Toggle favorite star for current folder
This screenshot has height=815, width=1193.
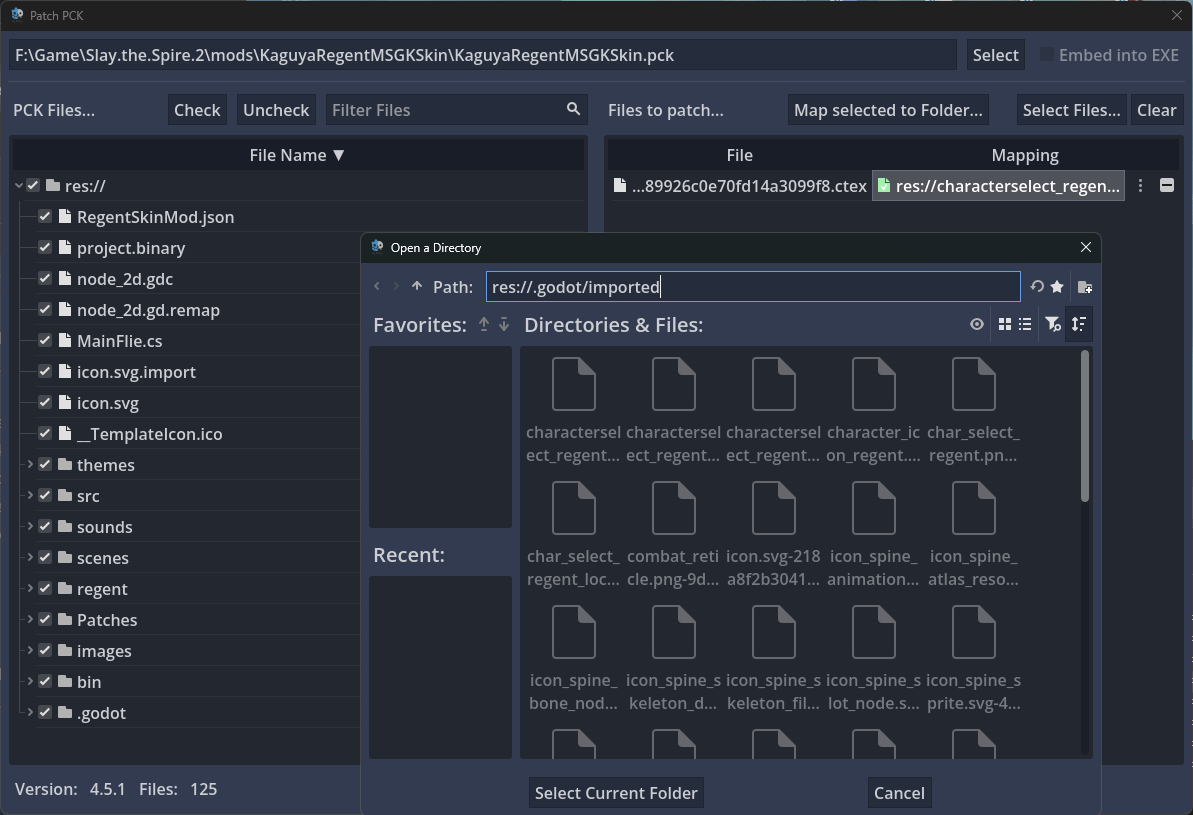click(1057, 287)
